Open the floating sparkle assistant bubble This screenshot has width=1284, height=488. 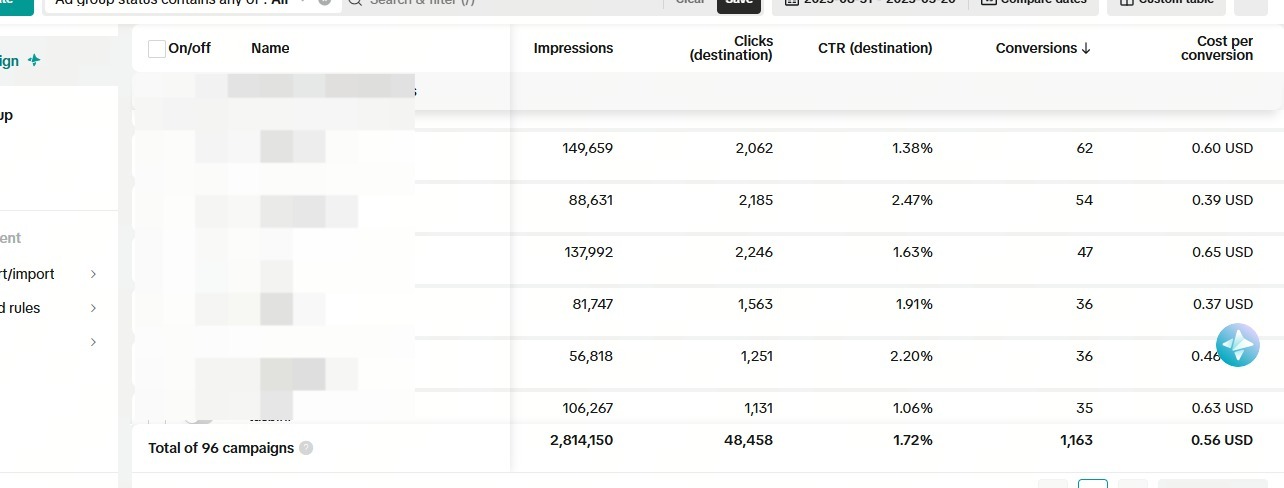1237,345
